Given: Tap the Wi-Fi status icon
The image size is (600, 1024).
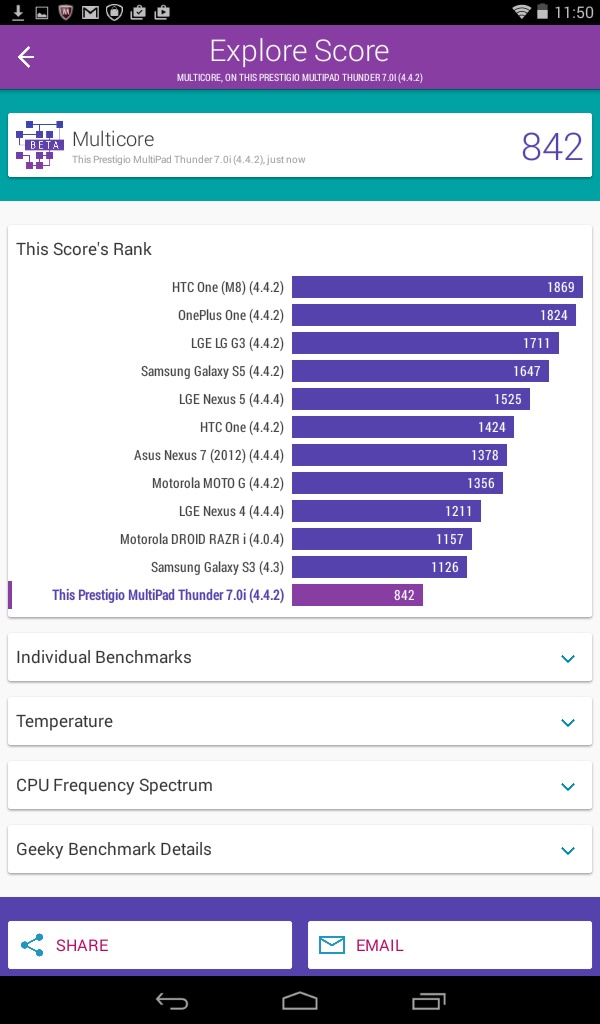Looking at the screenshot, I should coord(521,12).
